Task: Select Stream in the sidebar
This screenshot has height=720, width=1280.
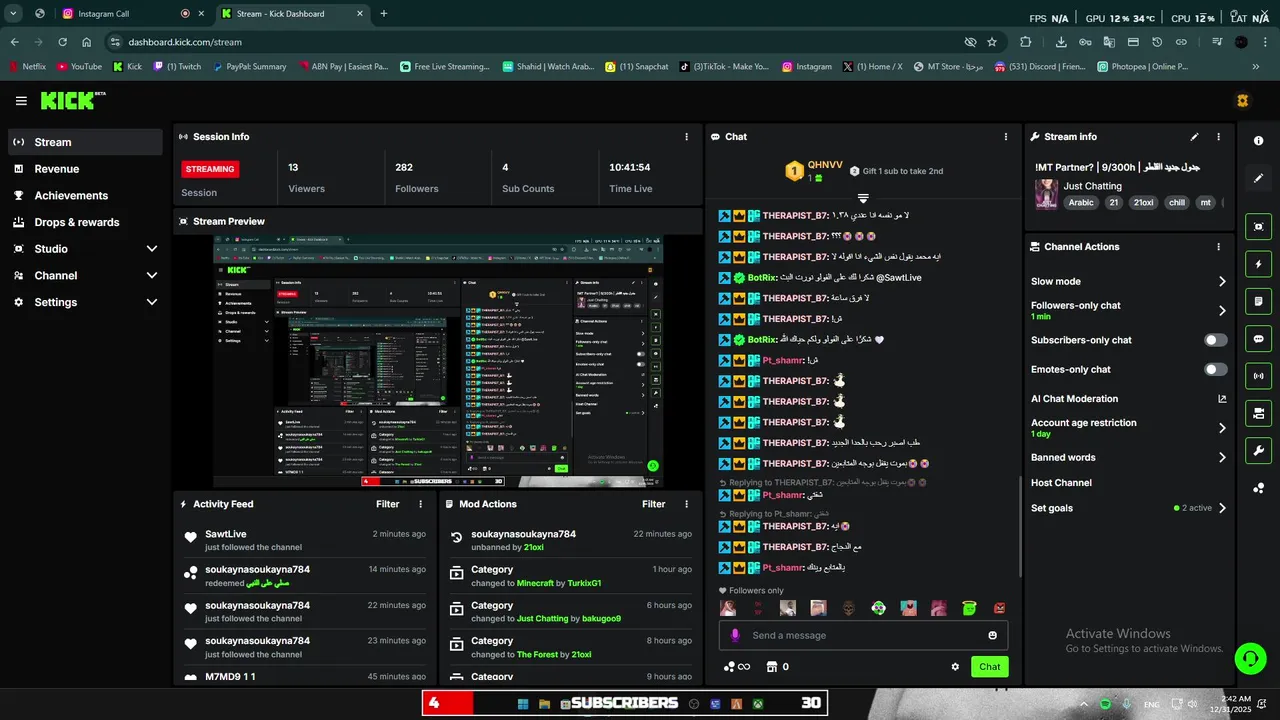Action: (85, 142)
